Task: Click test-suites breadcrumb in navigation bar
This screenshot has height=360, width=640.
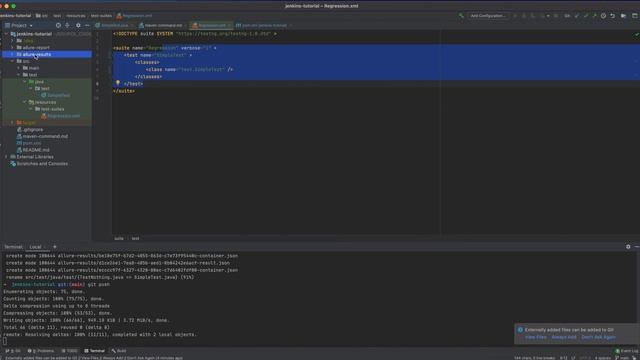Action: [101, 16]
